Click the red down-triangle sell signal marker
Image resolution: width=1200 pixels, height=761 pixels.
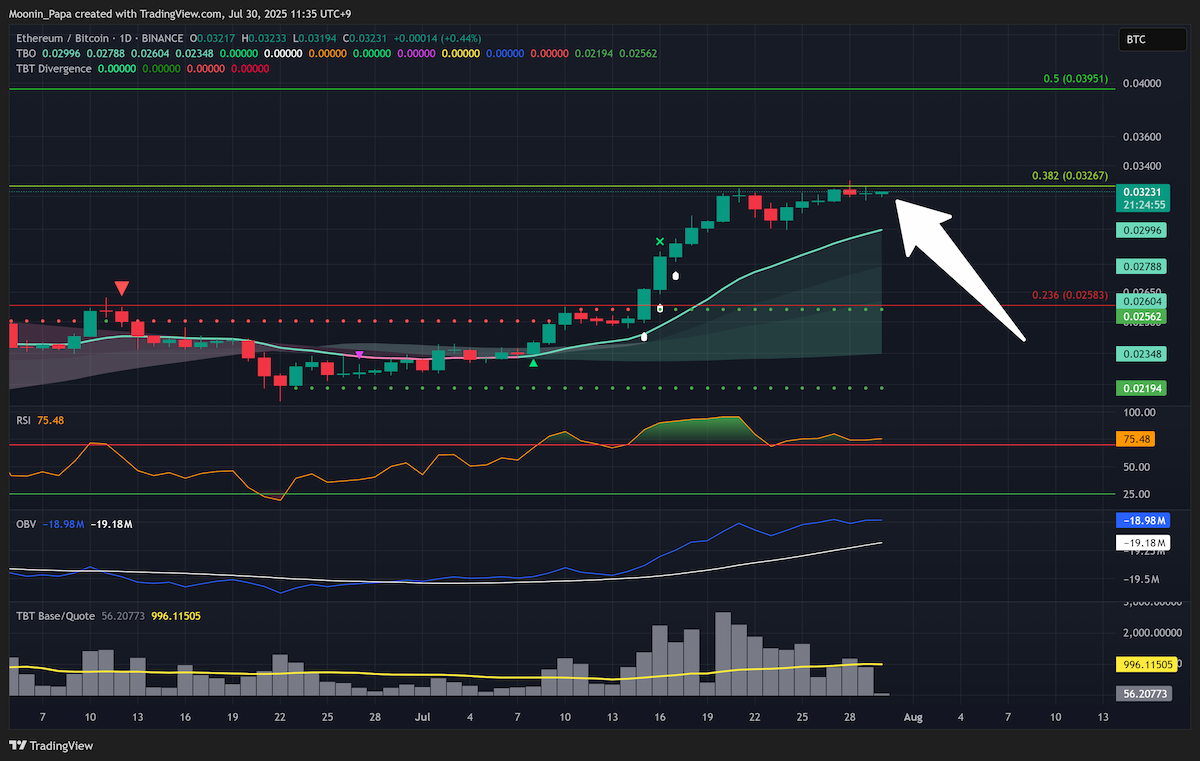coord(121,288)
